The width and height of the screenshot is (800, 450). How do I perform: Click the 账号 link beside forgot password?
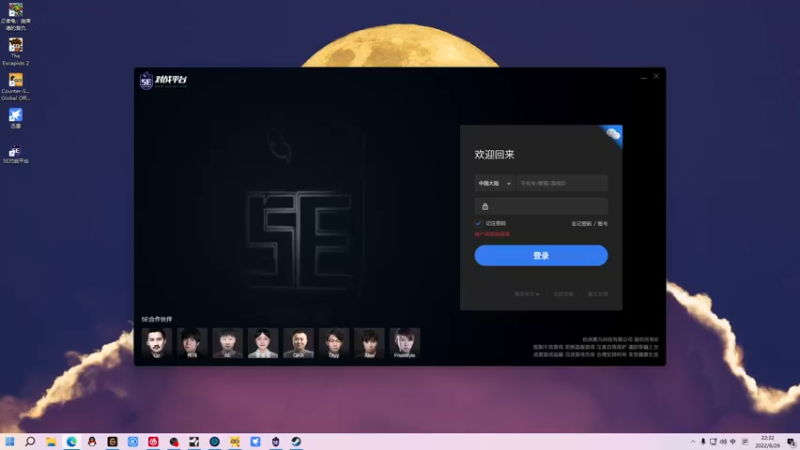pos(603,223)
